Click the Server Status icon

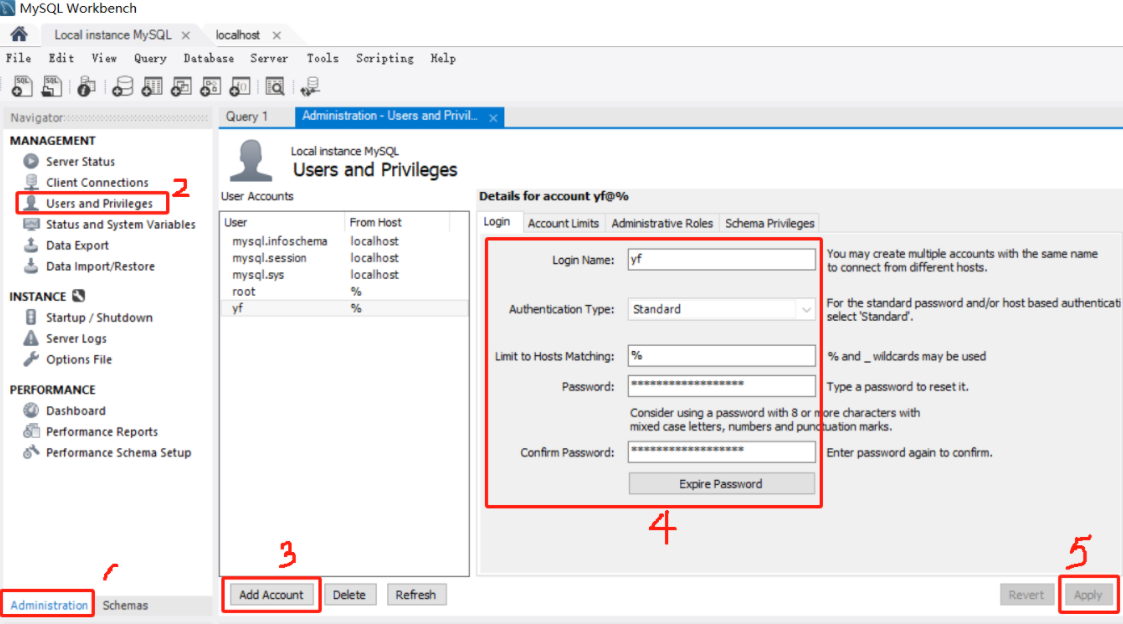click(x=31, y=161)
